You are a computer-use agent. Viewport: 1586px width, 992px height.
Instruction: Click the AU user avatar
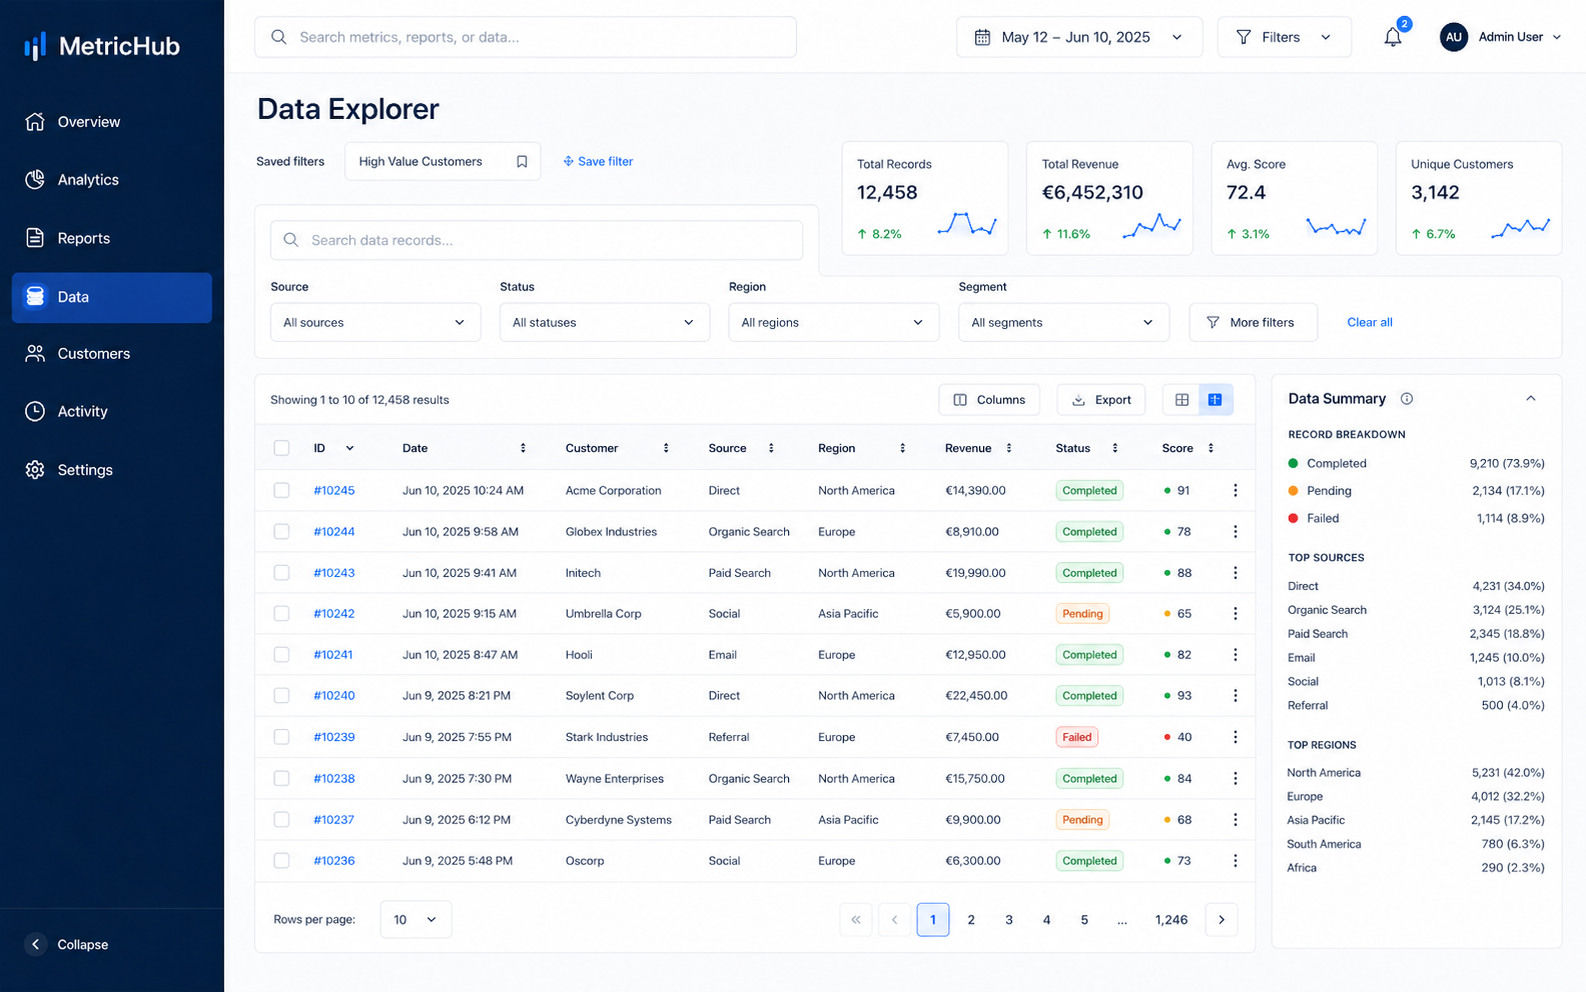(1453, 37)
